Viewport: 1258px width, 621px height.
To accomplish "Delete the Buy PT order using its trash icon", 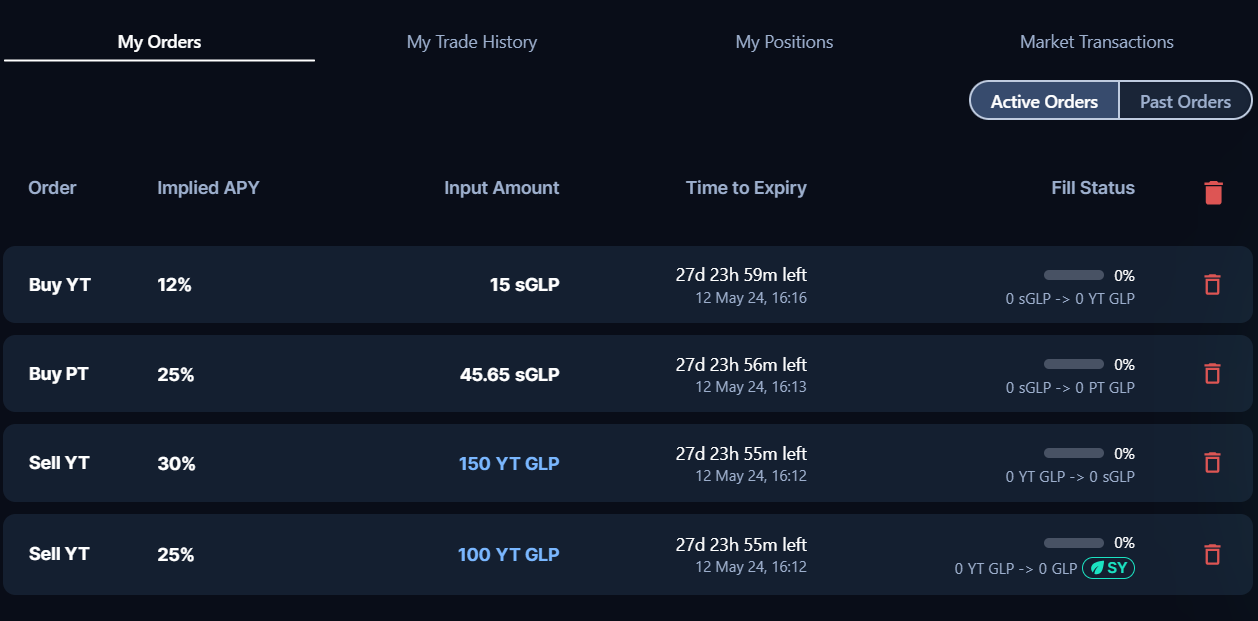I will (x=1212, y=373).
